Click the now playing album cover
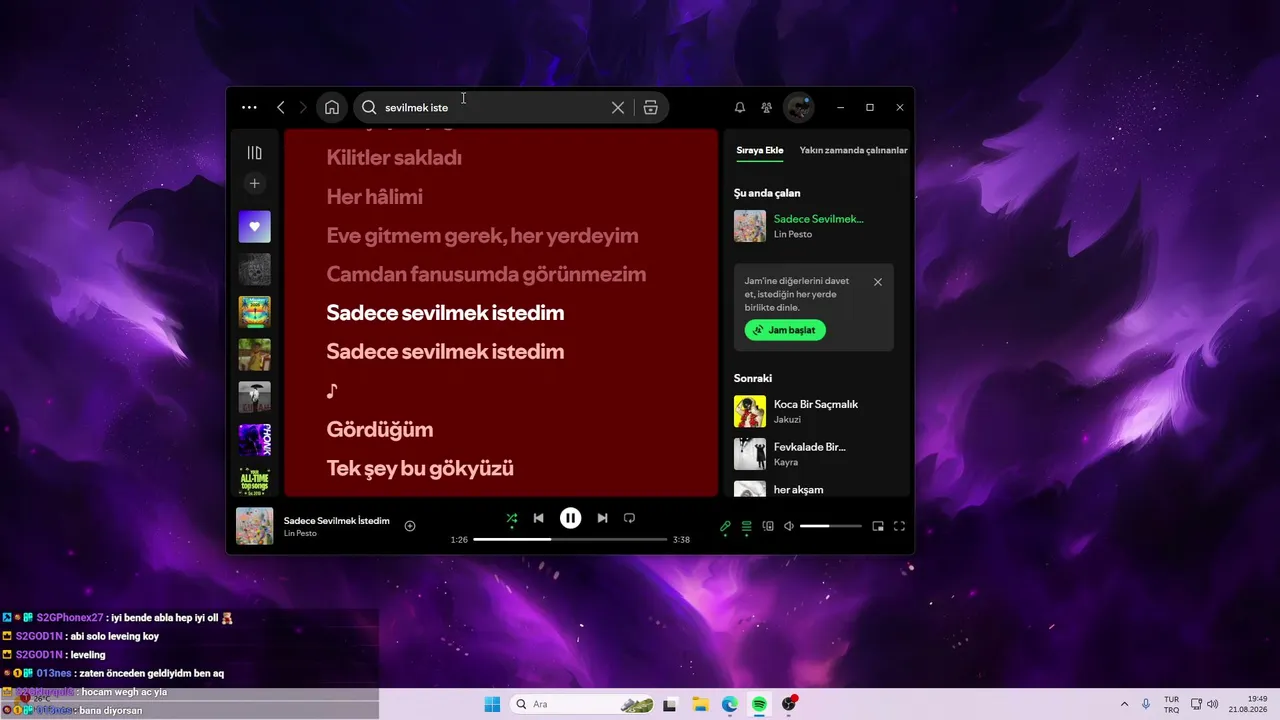 (255, 526)
